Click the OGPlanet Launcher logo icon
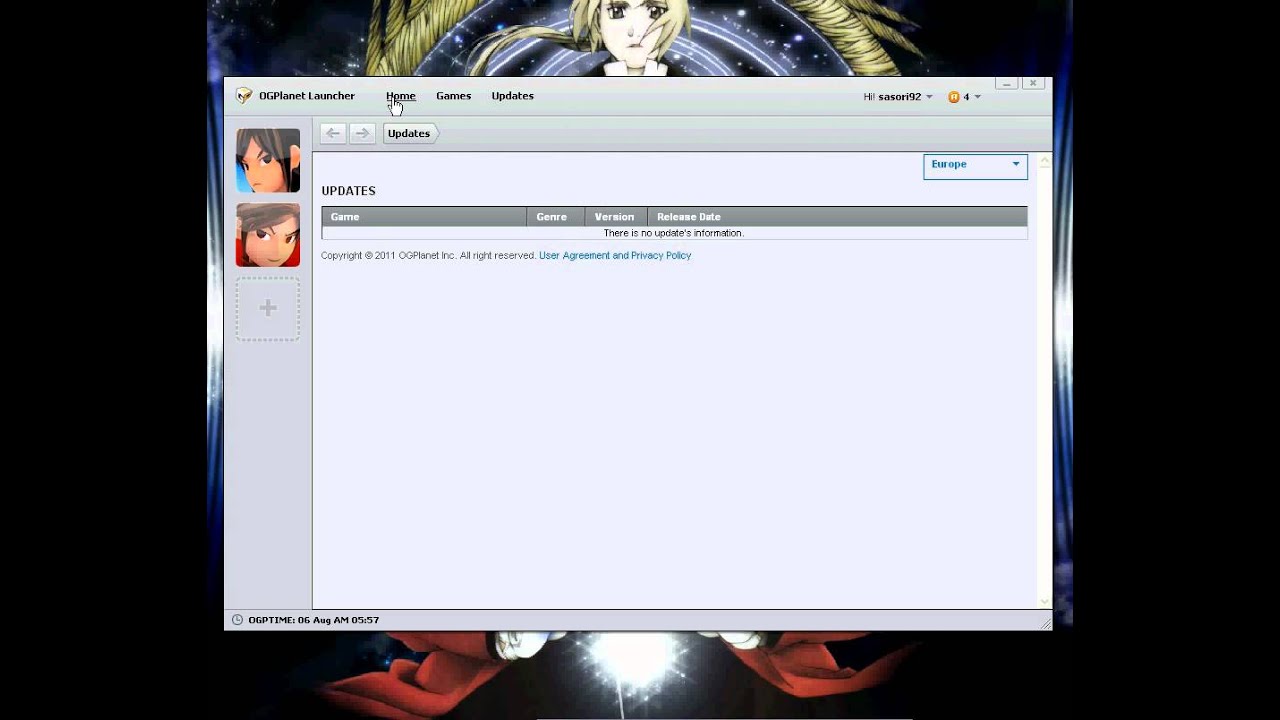 [244, 96]
